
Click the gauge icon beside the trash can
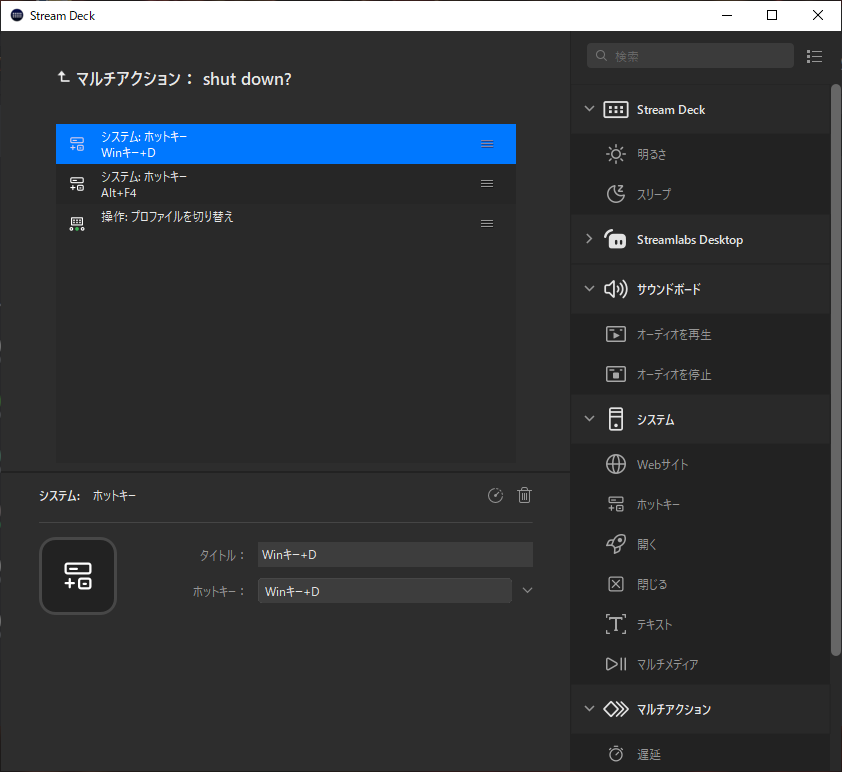click(x=495, y=496)
